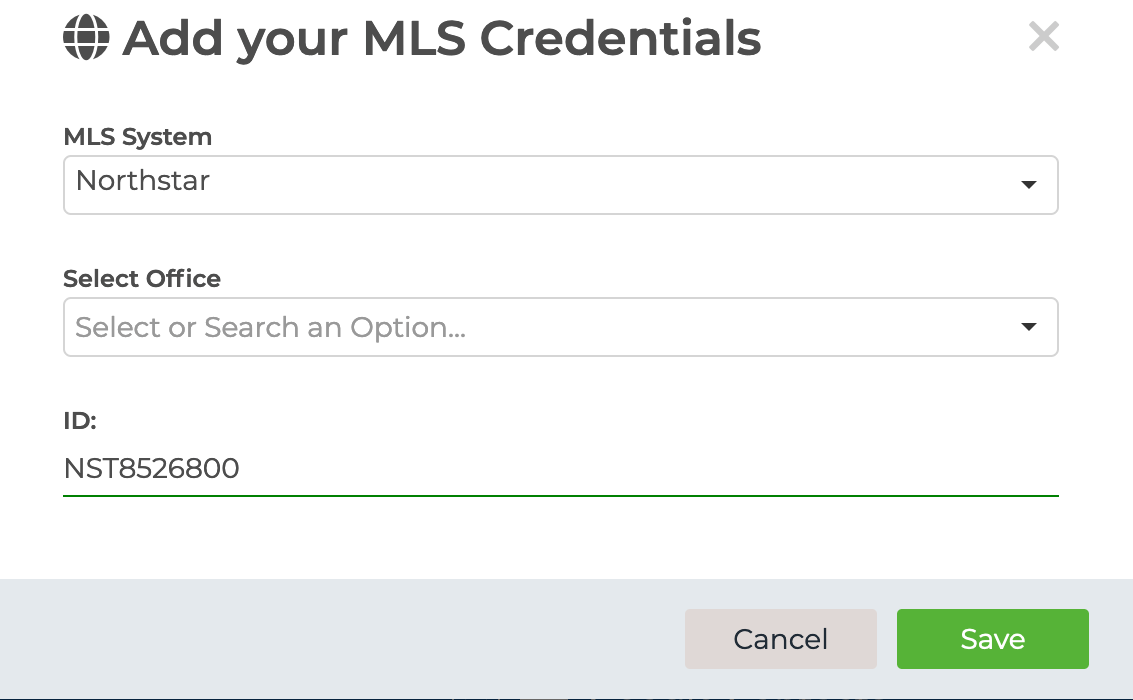
Task: Expand the Select Office dropdown arrow
Action: (x=1029, y=327)
